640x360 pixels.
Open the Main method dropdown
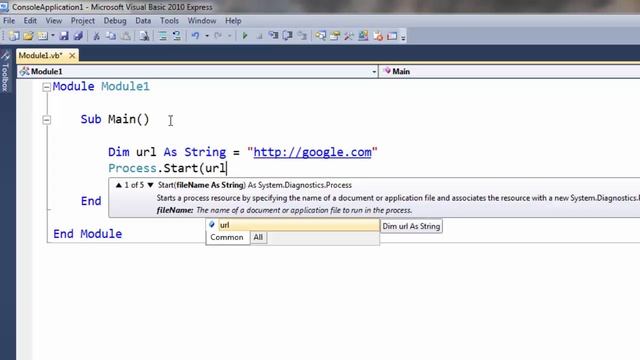pyautogui.click(x=510, y=71)
